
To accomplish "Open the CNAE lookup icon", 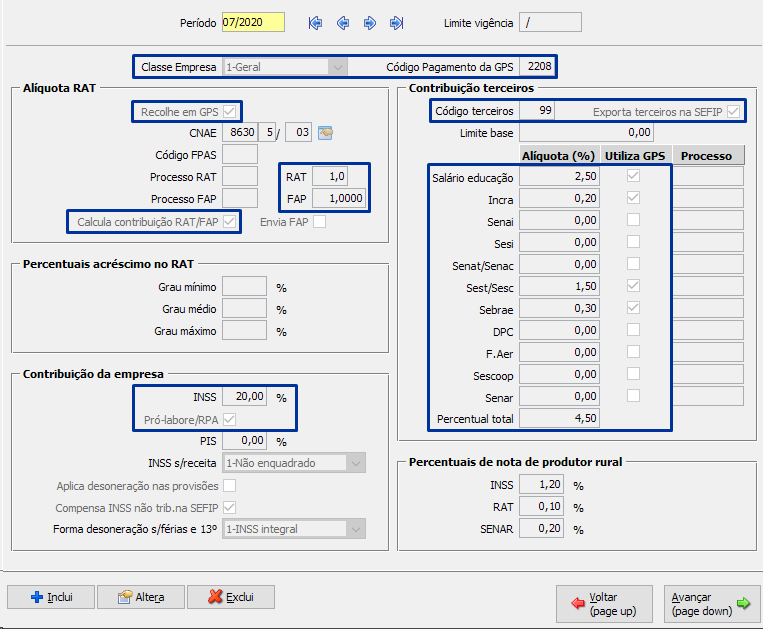I will tap(325, 132).
